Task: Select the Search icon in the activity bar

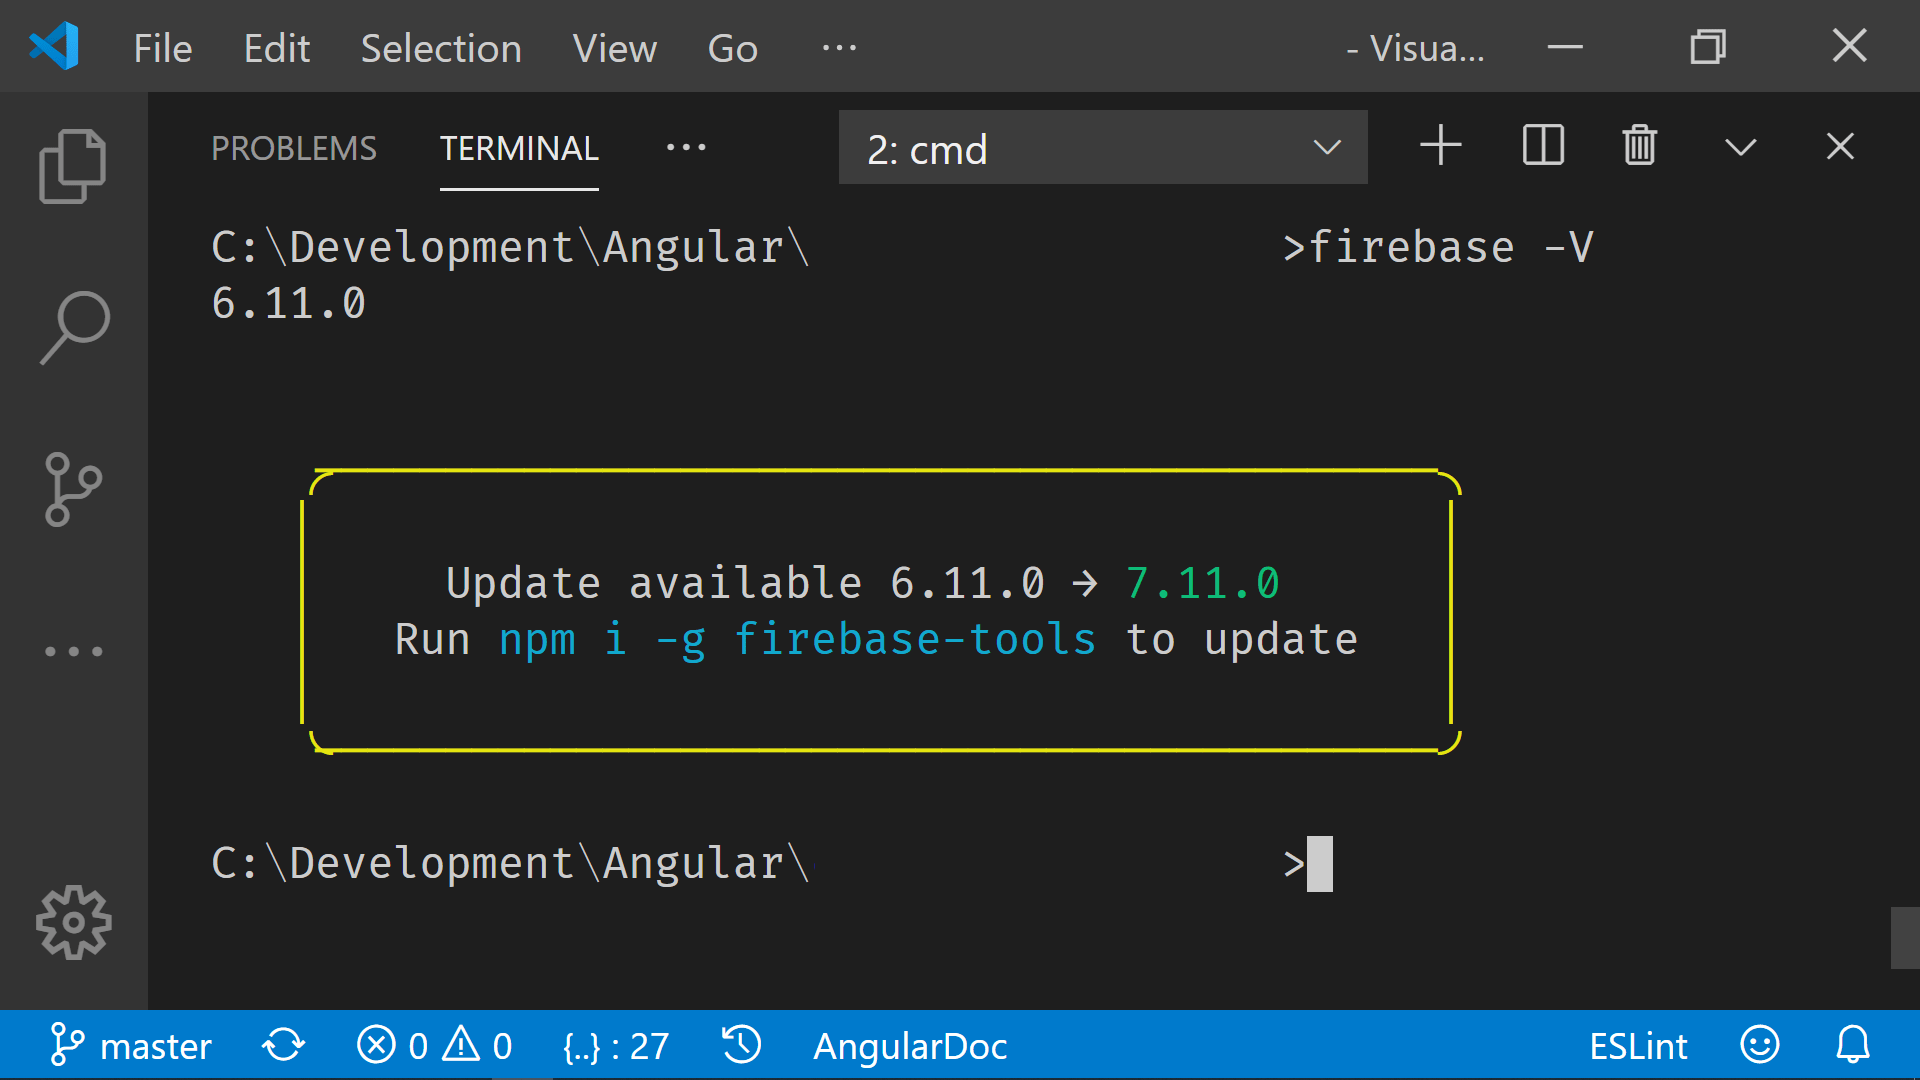Action: [x=73, y=326]
